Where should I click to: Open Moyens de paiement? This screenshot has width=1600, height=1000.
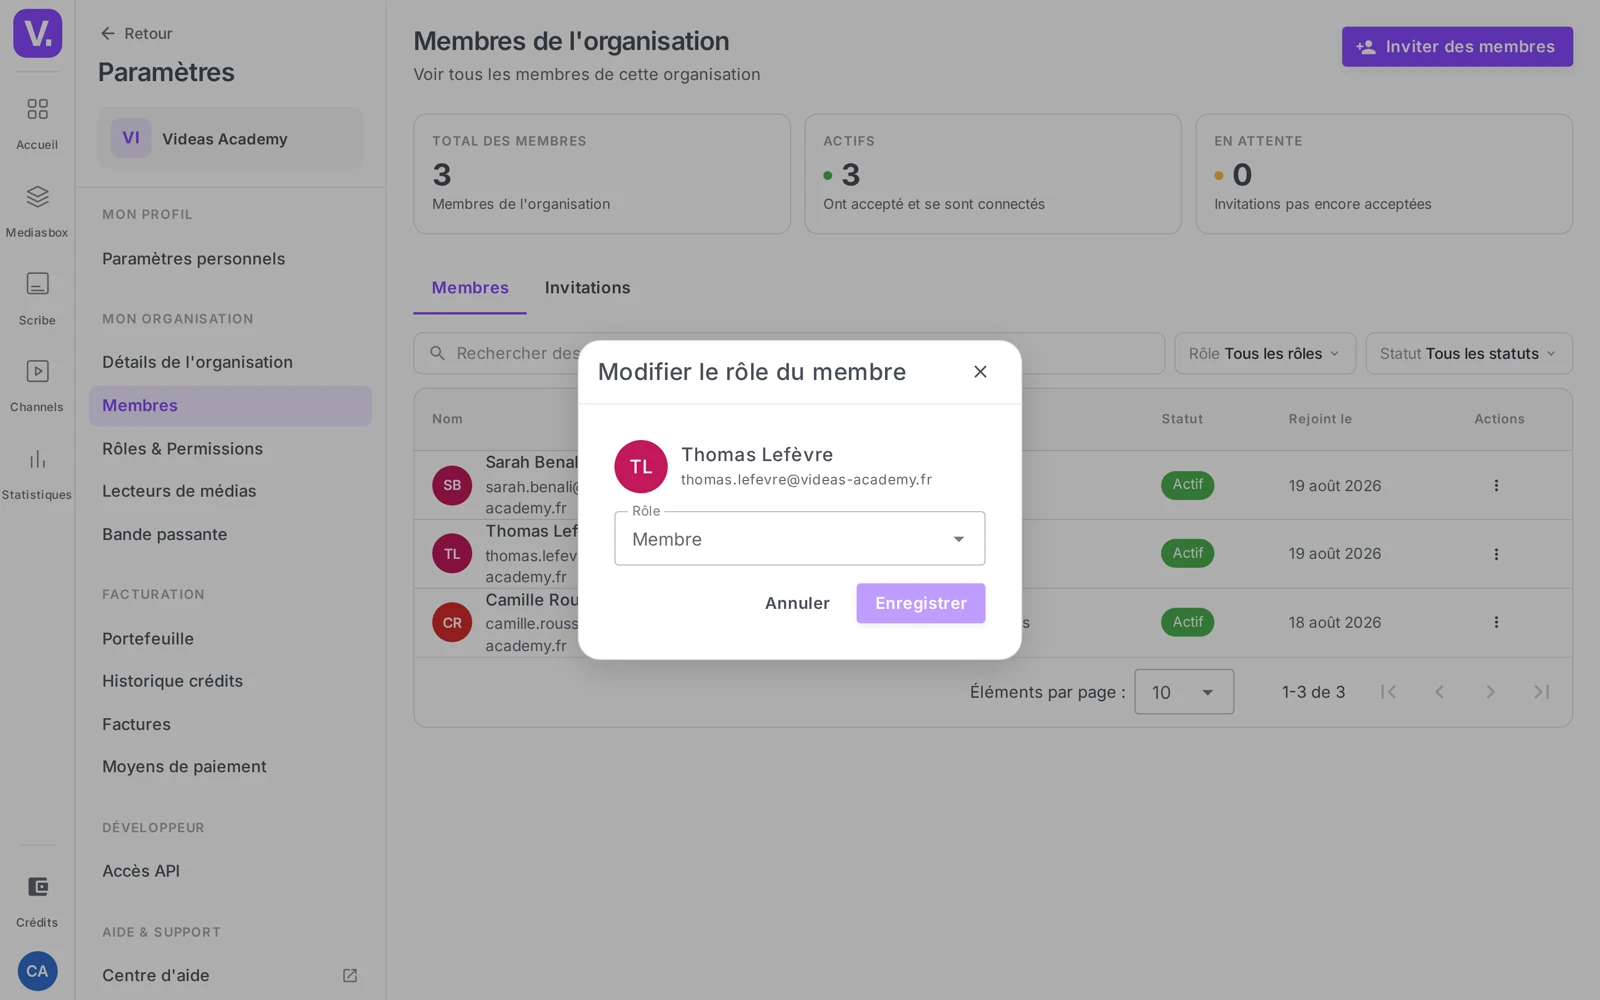[184, 767]
